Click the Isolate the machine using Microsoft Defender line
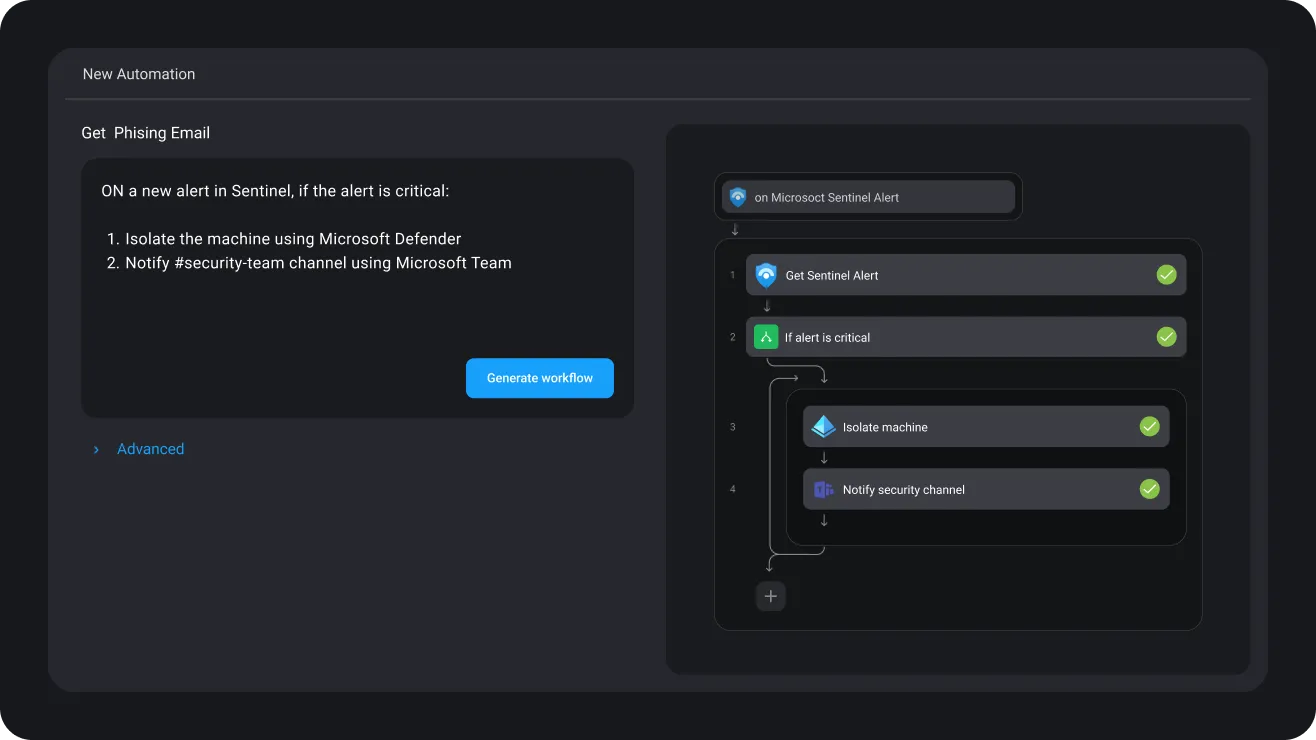The image size is (1316, 740). (293, 239)
